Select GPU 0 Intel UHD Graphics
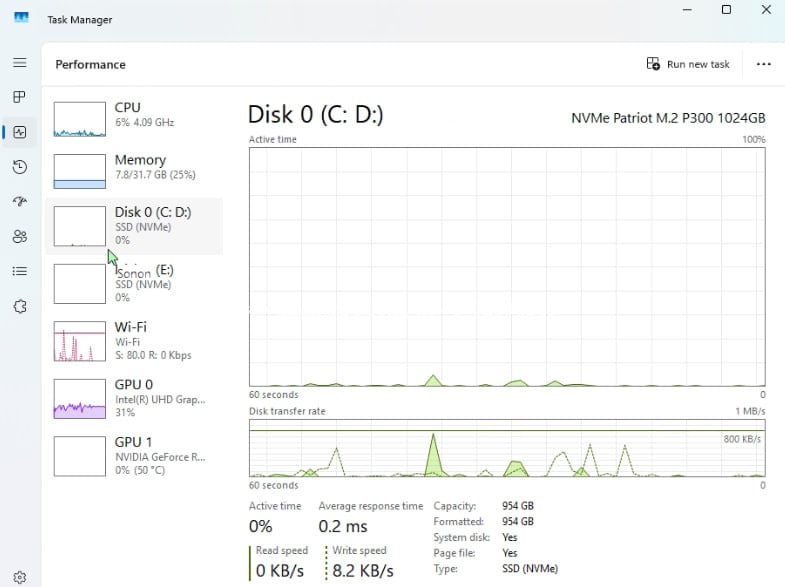785x587 pixels. coord(134,397)
